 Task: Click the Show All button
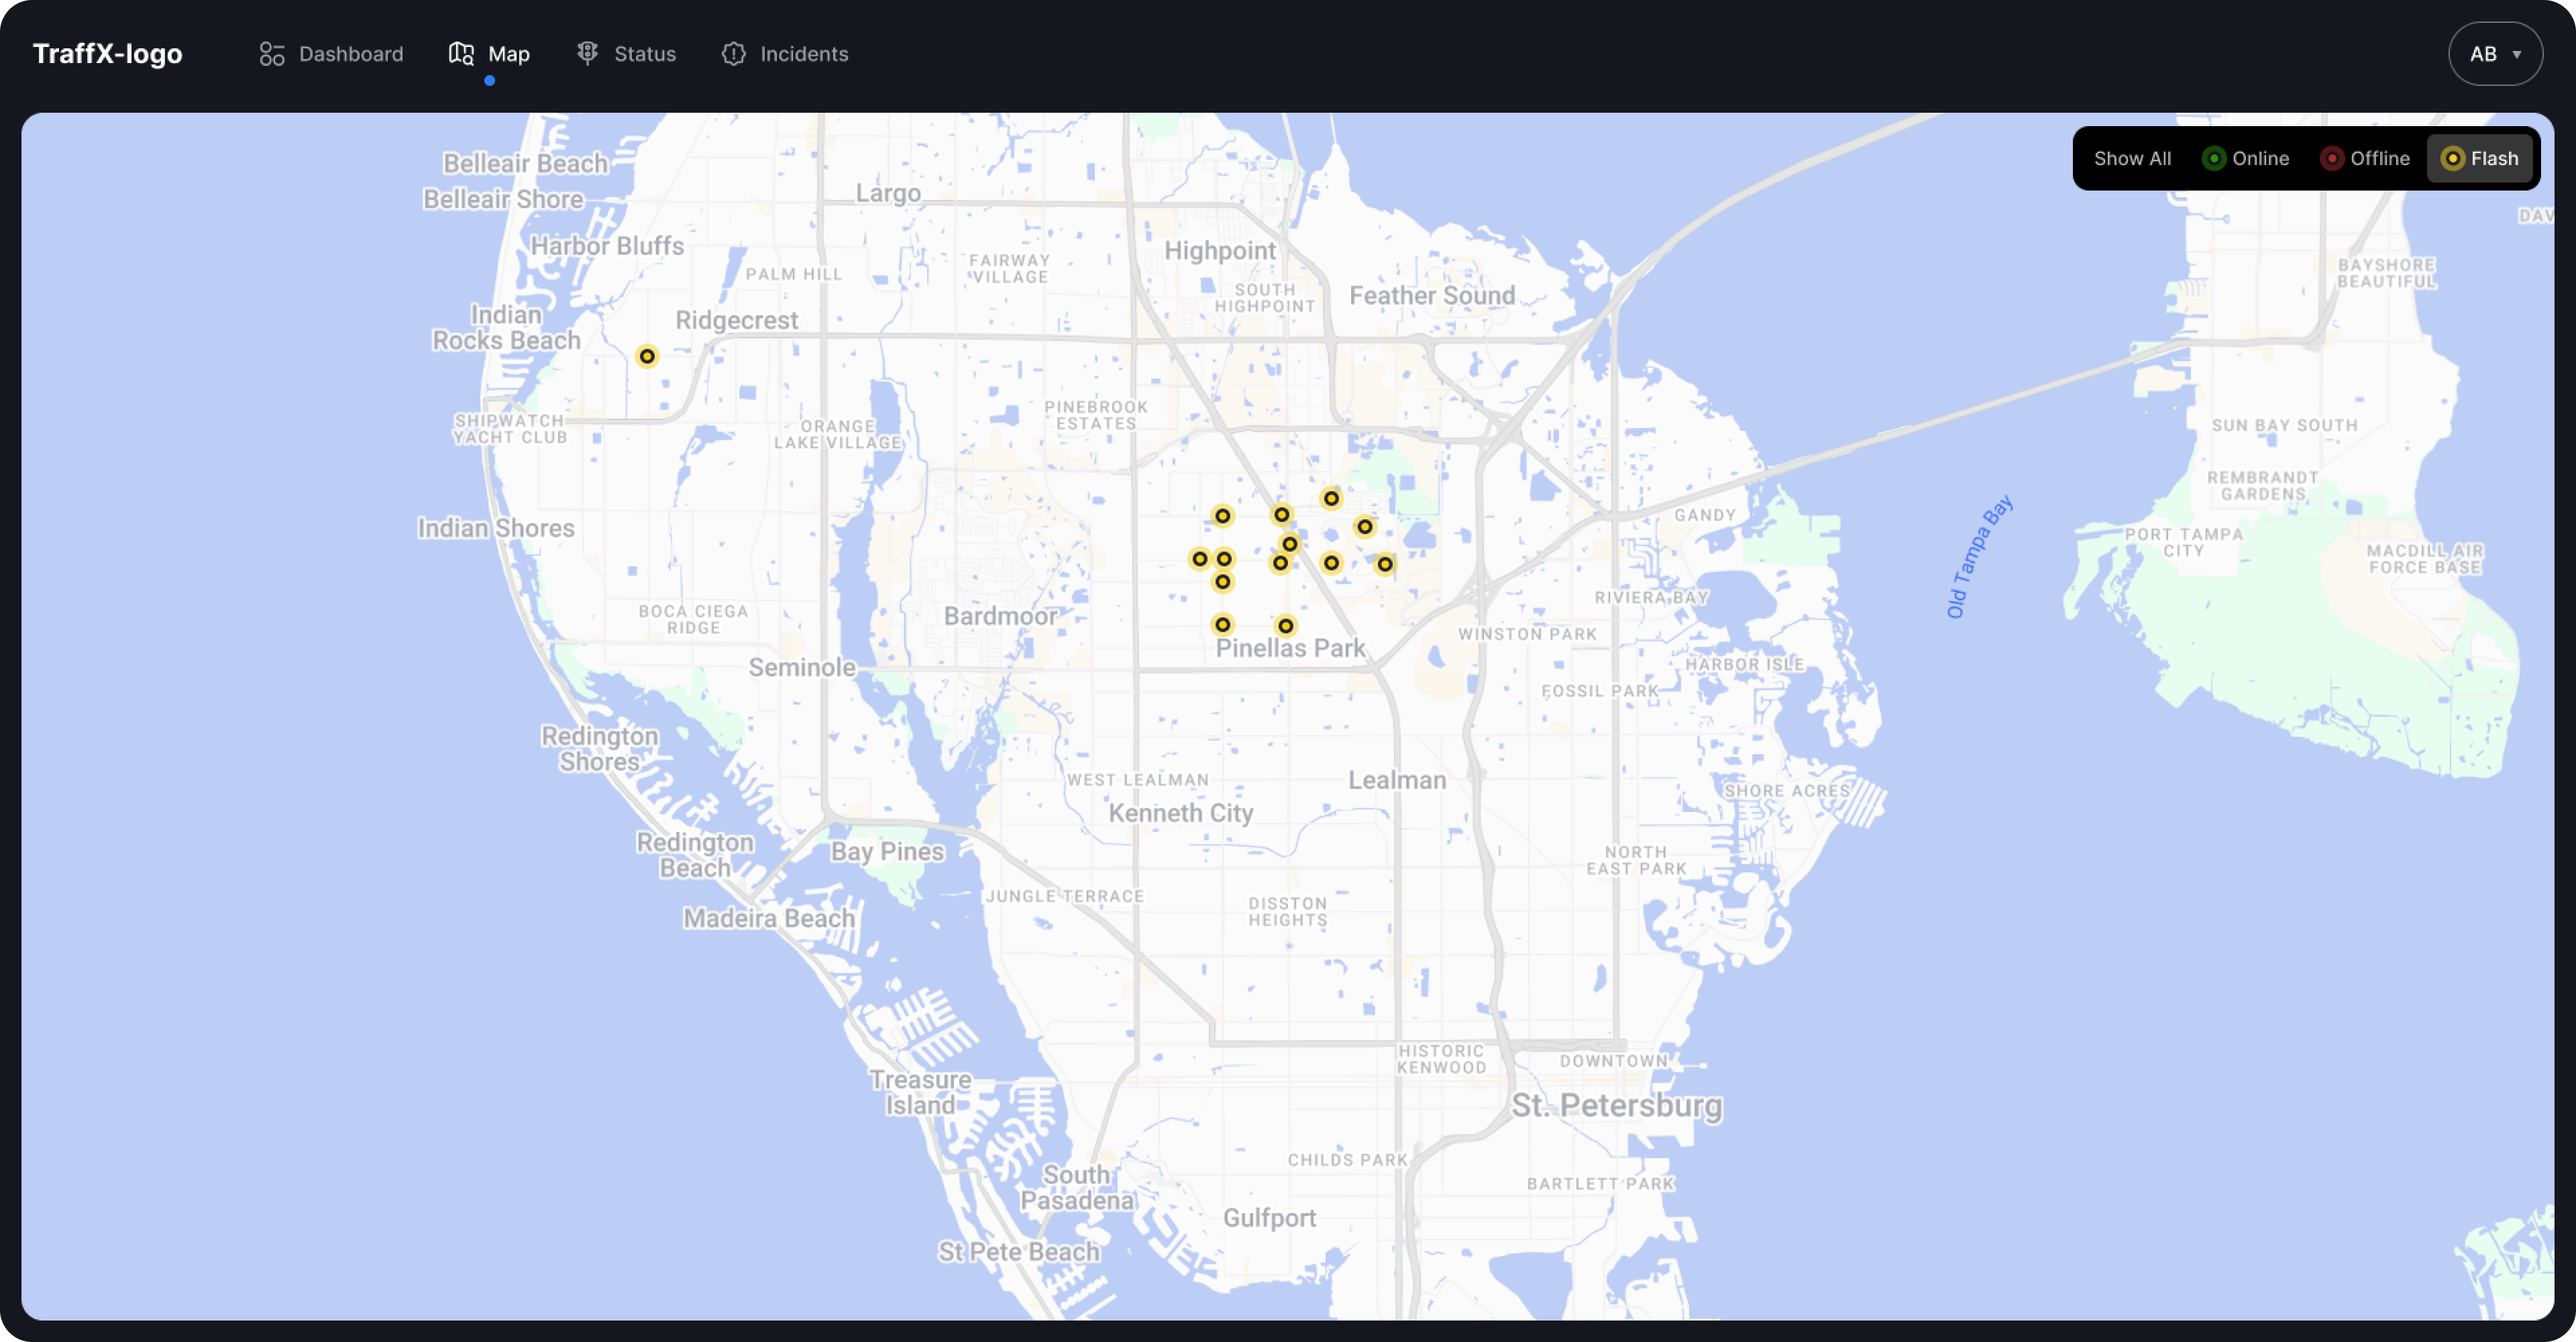(2133, 158)
